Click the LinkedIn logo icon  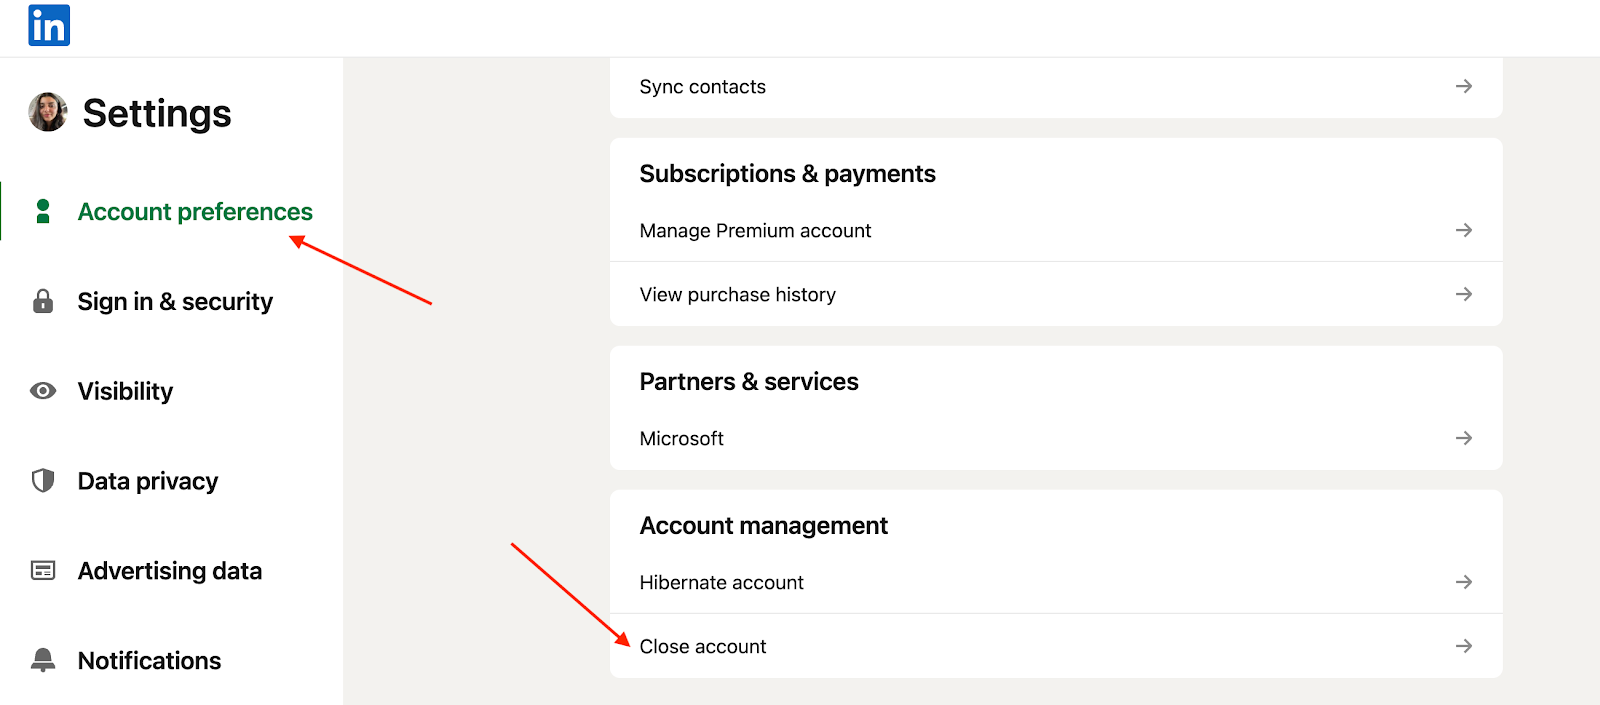click(x=49, y=26)
